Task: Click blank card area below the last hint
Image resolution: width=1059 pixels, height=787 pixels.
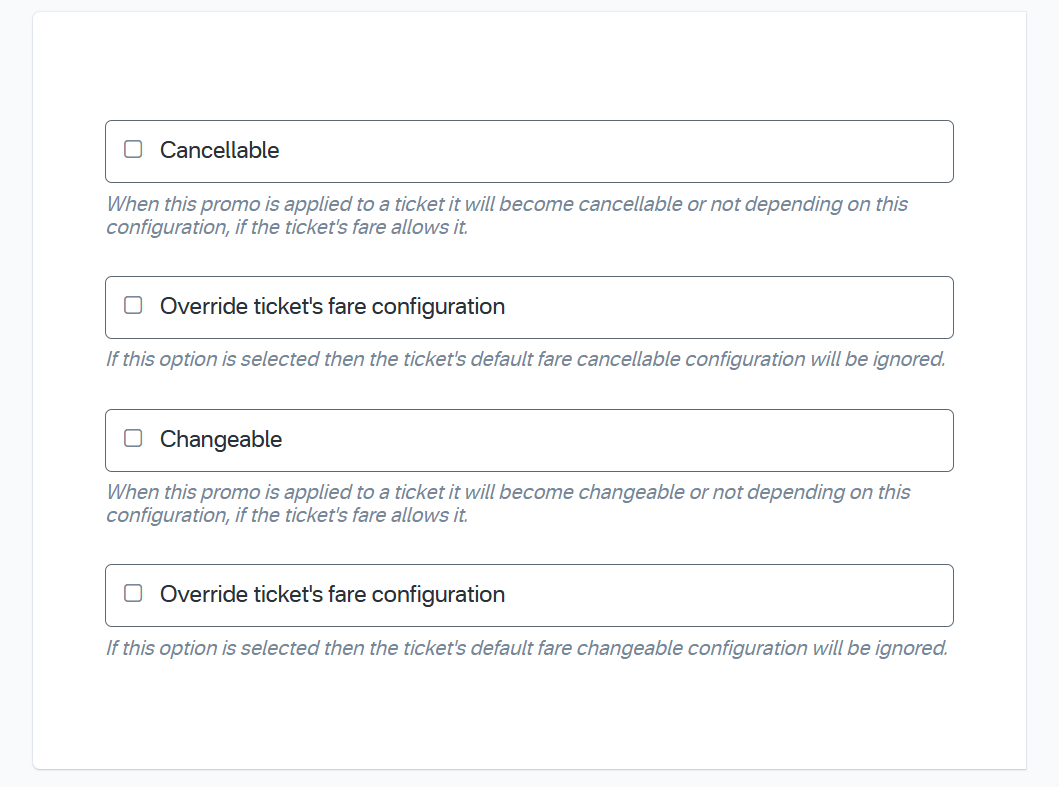Action: 528,715
